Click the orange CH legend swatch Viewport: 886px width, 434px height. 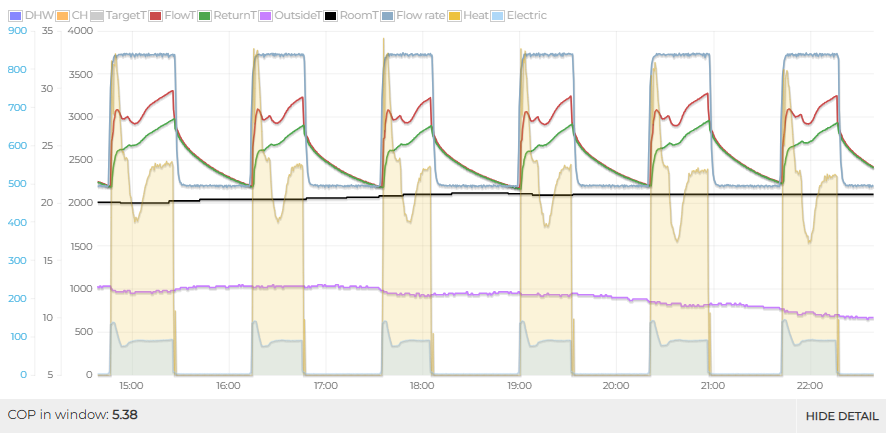click(61, 16)
